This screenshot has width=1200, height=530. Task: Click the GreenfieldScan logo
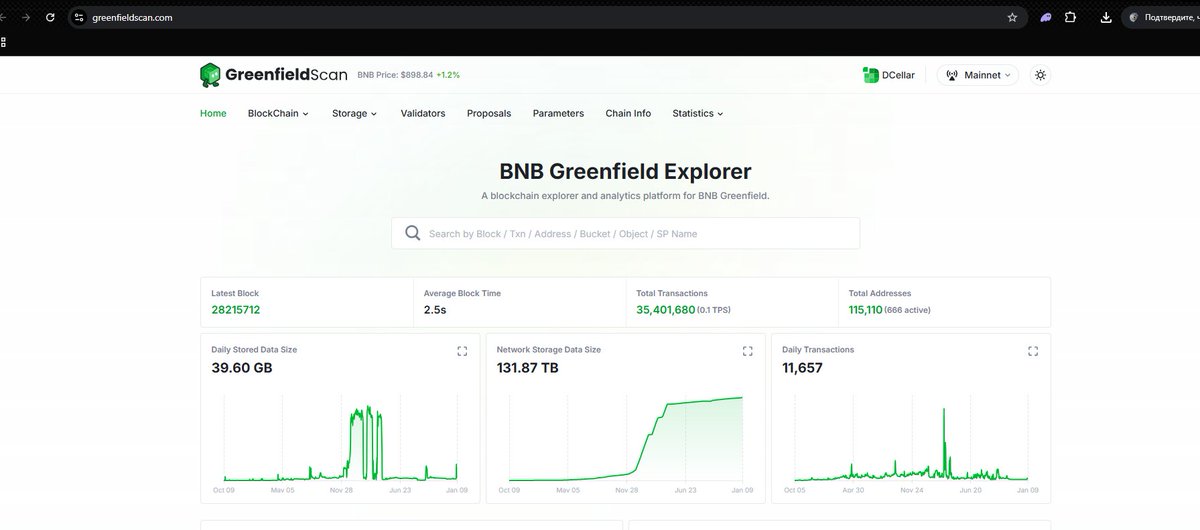pyautogui.click(x=273, y=75)
